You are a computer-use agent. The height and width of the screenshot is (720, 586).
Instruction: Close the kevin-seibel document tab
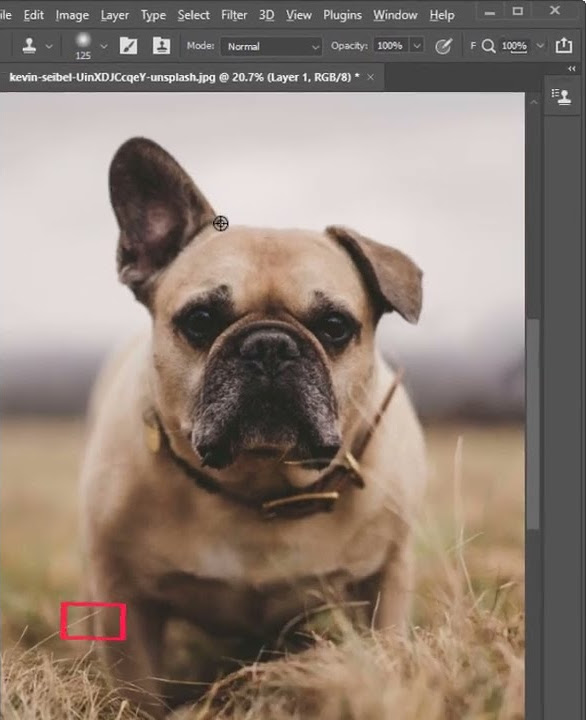371,77
